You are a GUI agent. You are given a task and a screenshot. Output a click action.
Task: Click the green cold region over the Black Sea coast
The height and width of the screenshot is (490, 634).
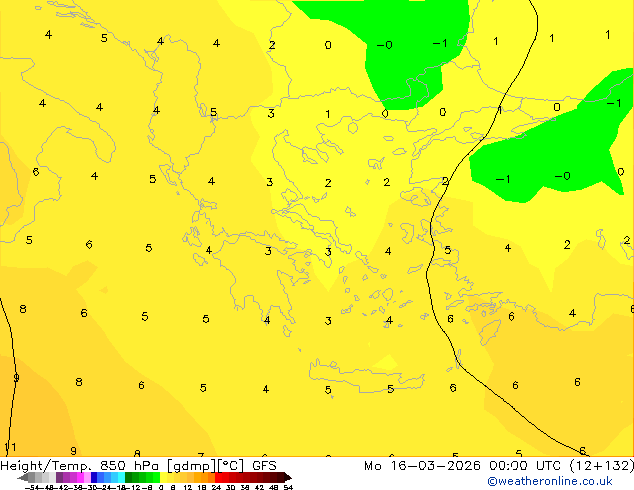point(408,53)
